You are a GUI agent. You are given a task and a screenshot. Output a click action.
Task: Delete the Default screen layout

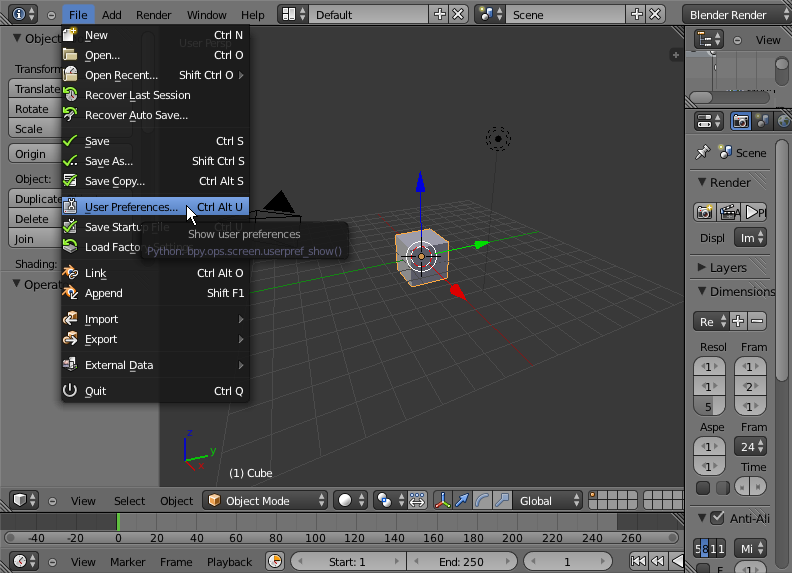tap(458, 14)
